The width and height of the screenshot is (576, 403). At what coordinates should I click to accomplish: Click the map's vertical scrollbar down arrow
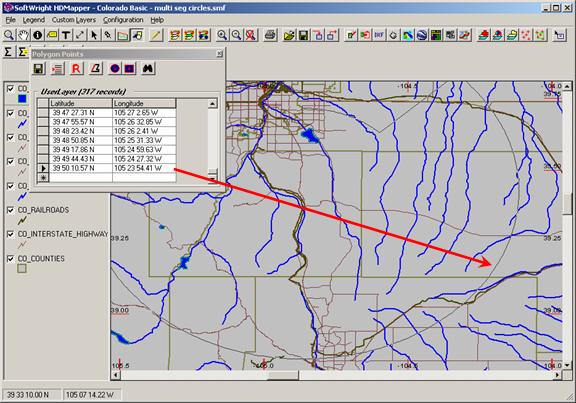567,366
